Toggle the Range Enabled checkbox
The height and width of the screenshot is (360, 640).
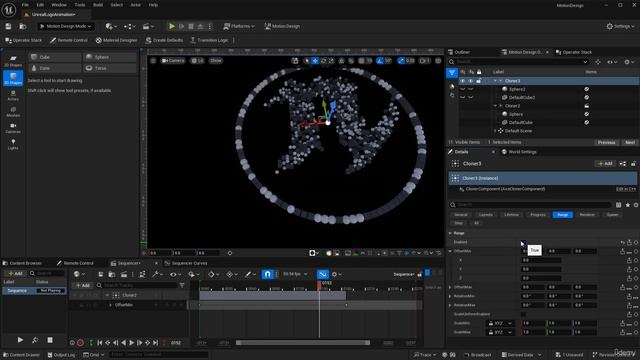(524, 242)
